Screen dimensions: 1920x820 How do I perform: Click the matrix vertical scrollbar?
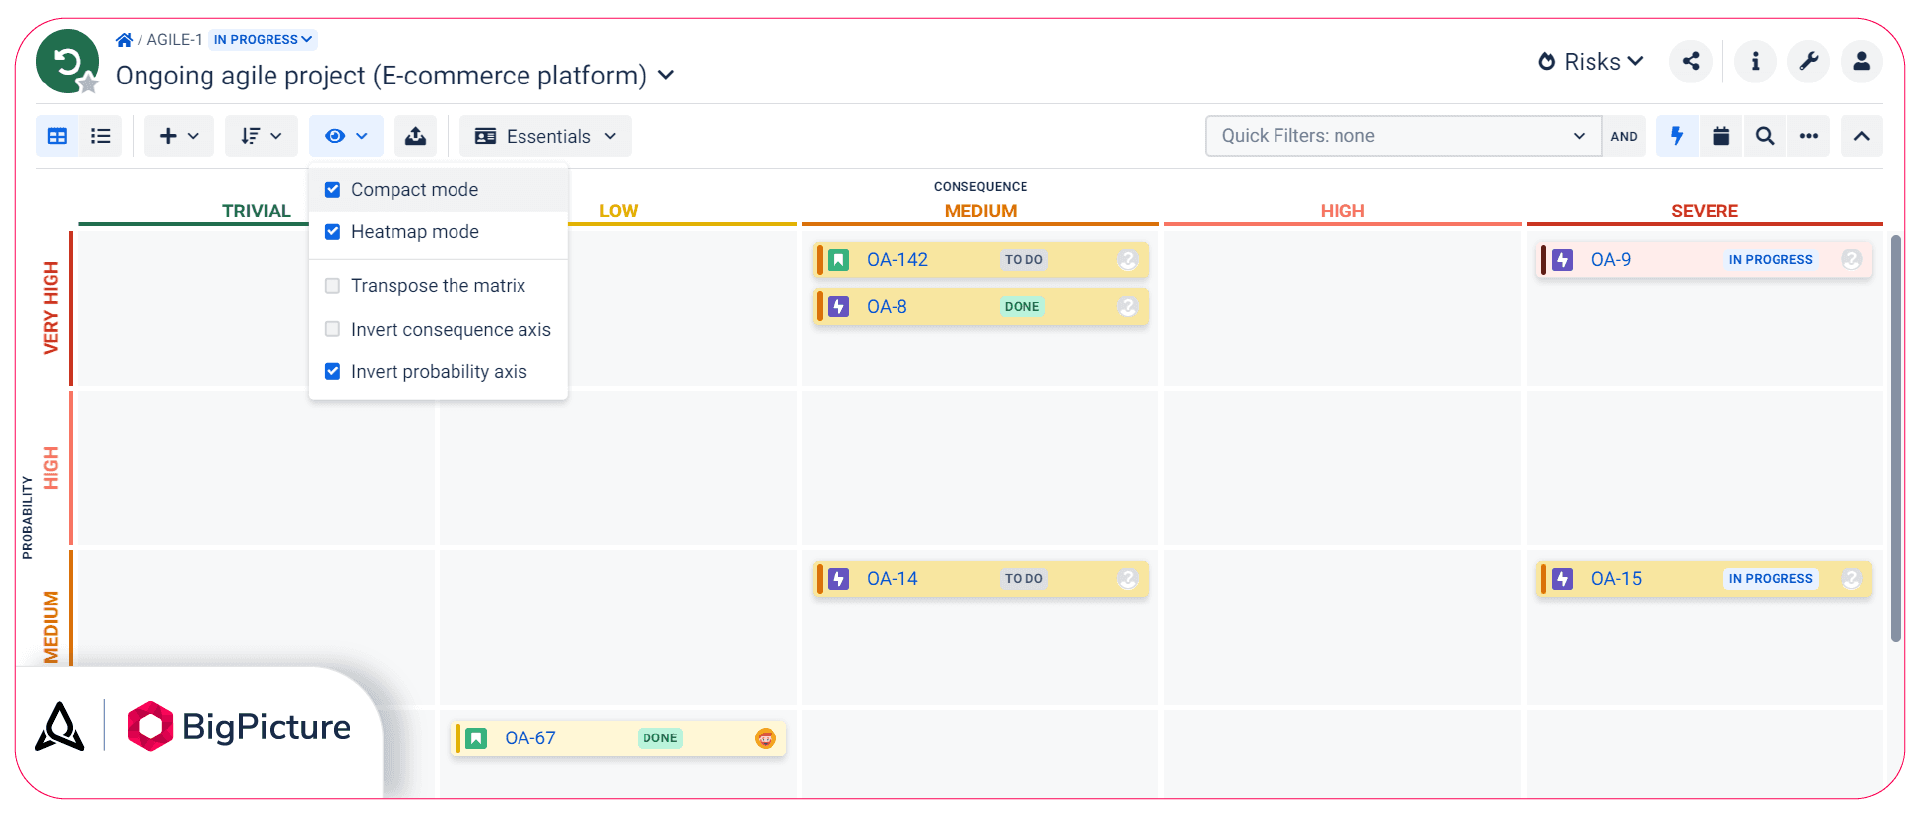click(x=1896, y=438)
